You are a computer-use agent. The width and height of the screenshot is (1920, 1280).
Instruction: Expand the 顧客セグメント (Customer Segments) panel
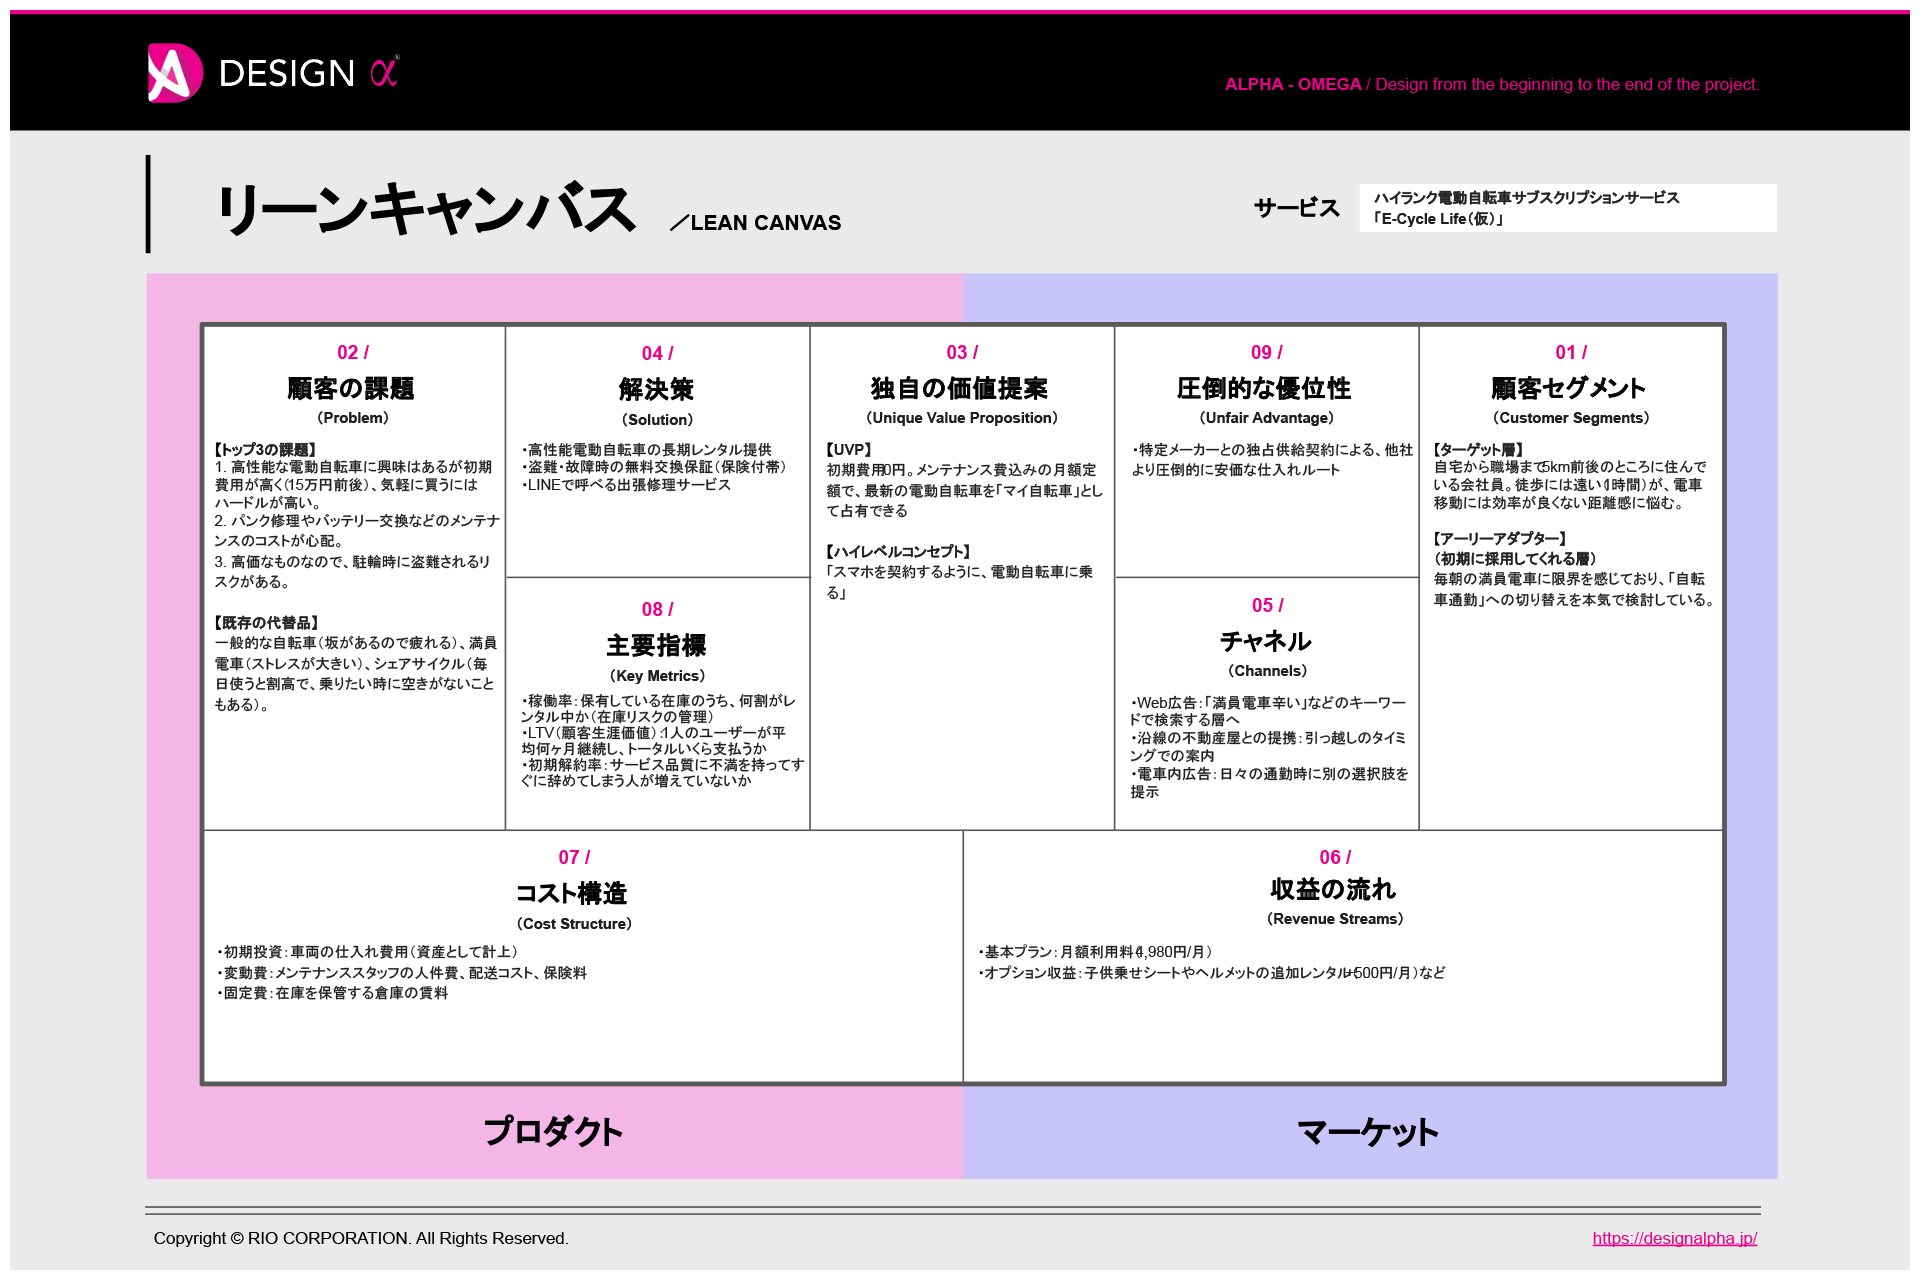click(x=1569, y=388)
